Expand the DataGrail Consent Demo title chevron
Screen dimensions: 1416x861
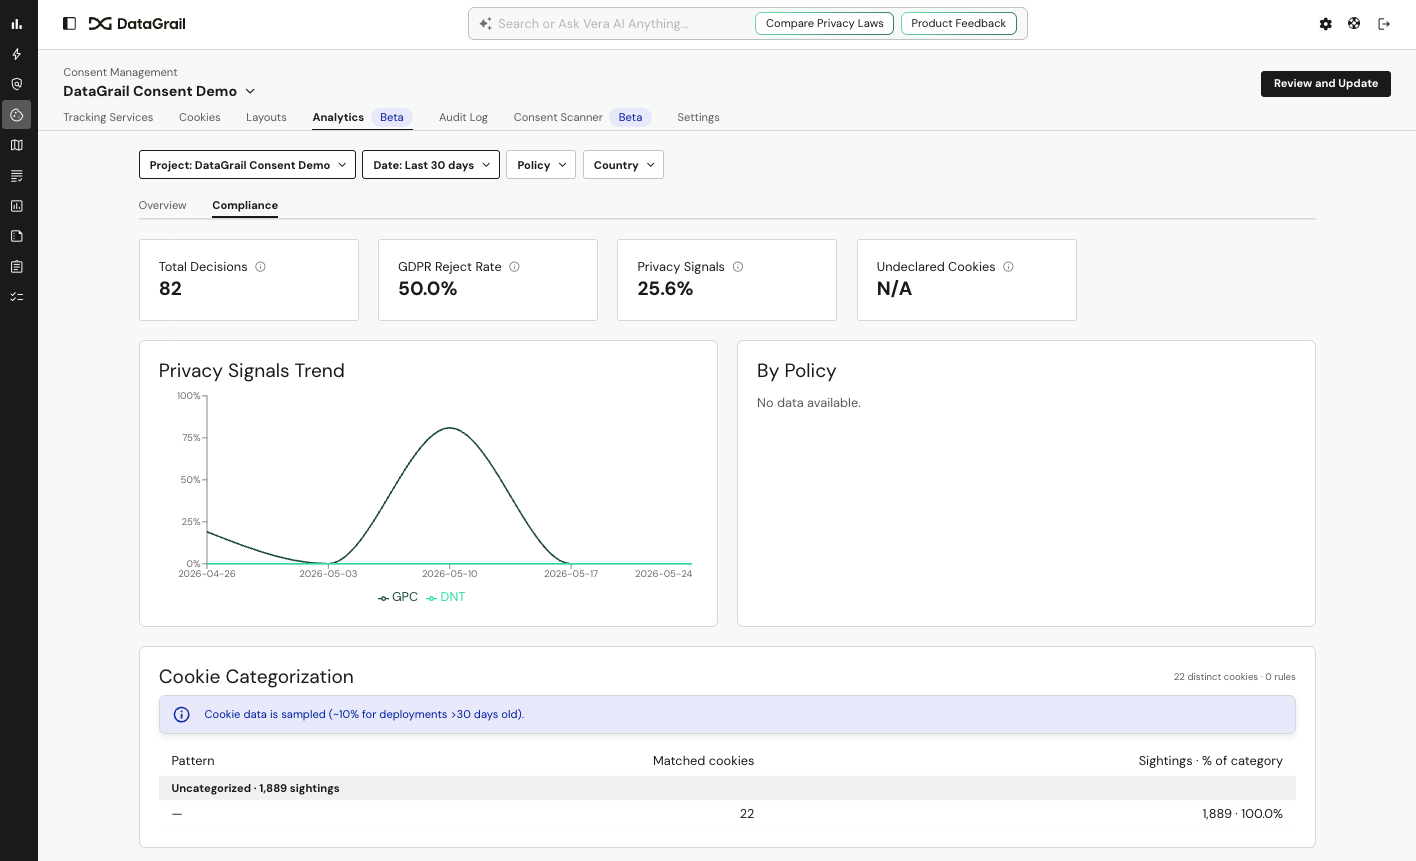[x=250, y=91]
